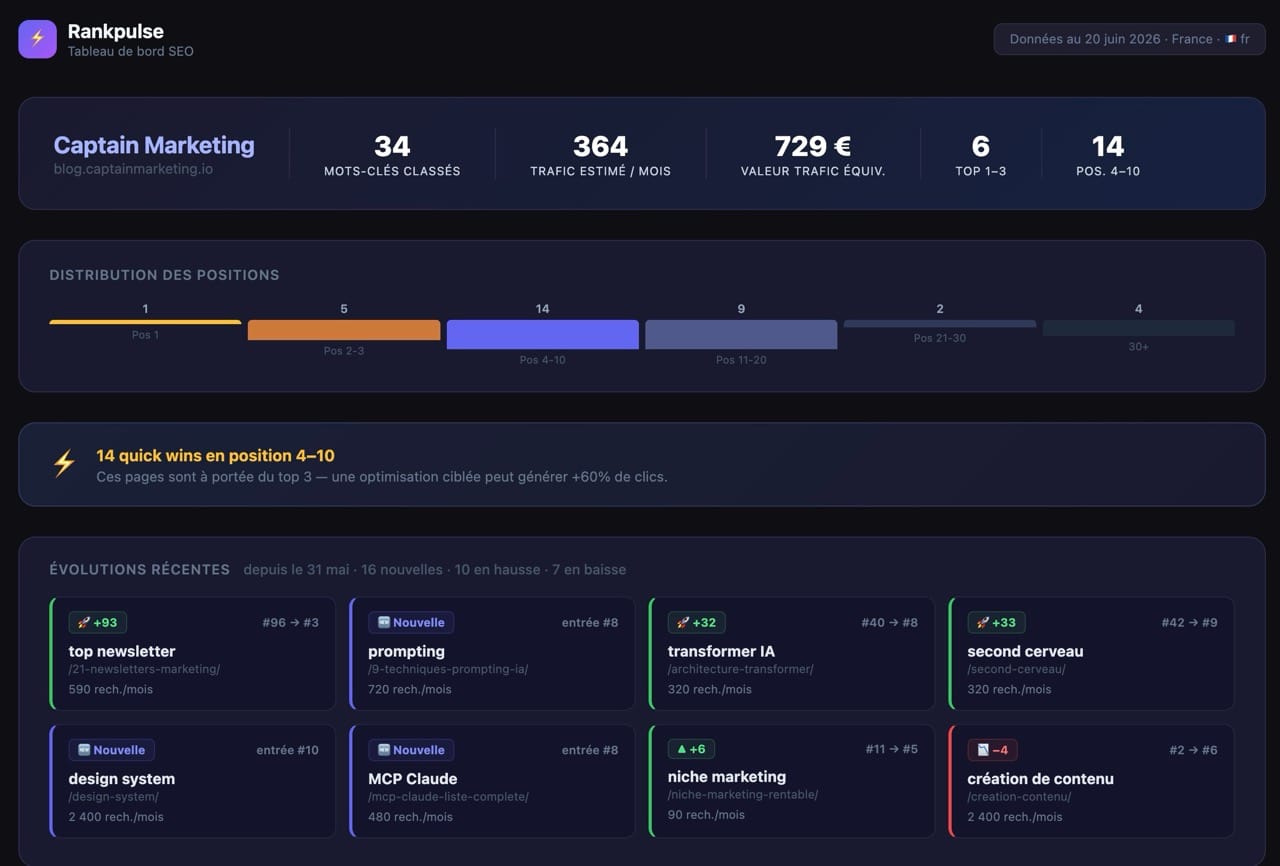Click the niche marketing keyword title

pos(727,777)
